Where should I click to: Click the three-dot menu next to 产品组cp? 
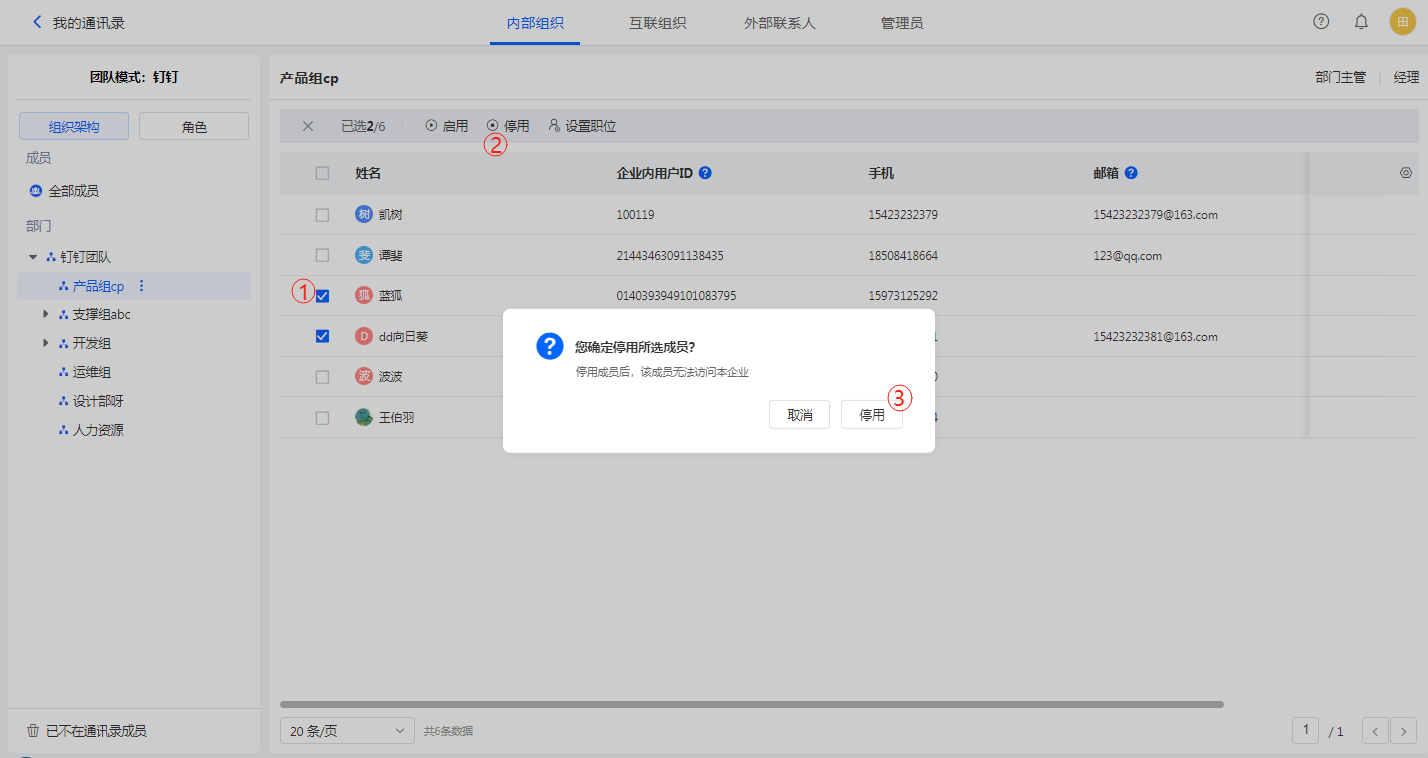point(141,286)
